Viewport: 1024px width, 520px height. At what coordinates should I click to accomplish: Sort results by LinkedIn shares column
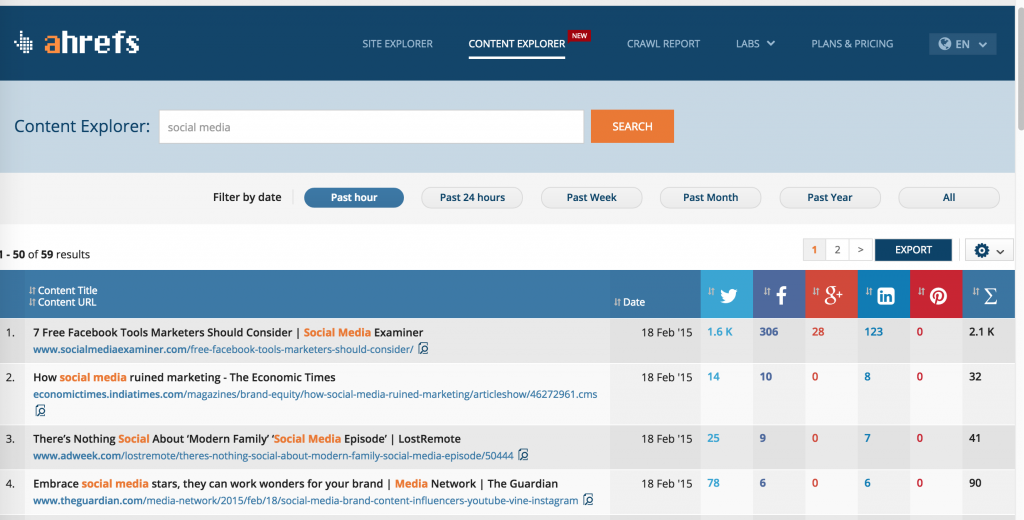884,296
